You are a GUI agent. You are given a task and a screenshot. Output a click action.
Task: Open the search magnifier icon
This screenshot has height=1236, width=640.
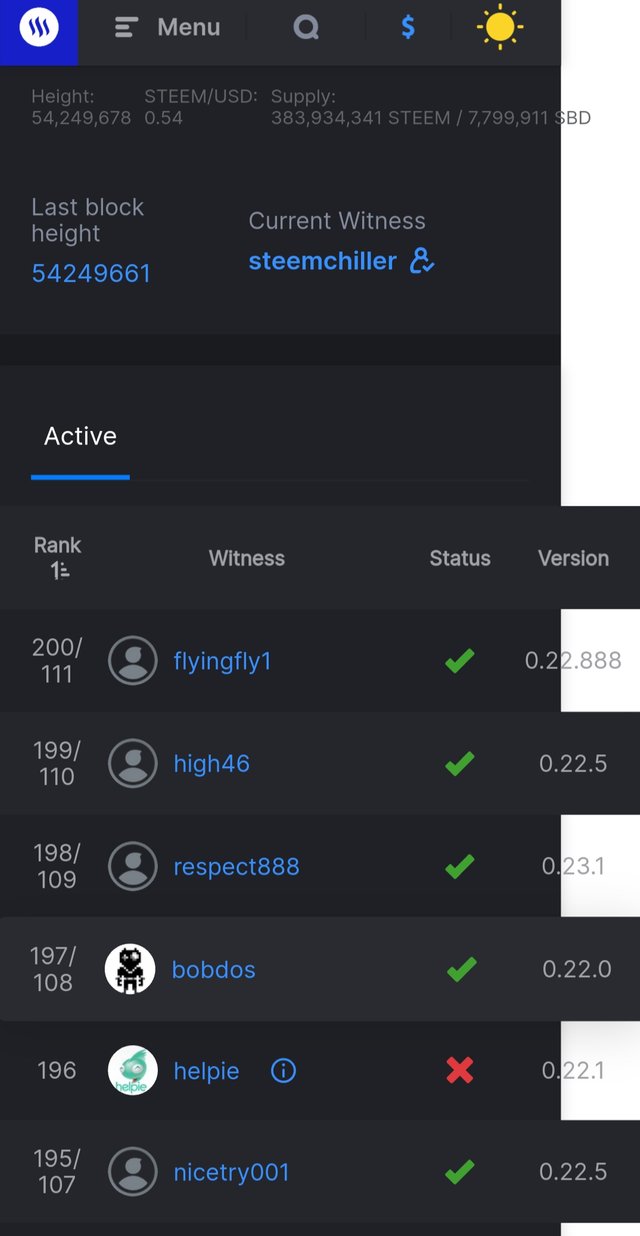click(306, 28)
